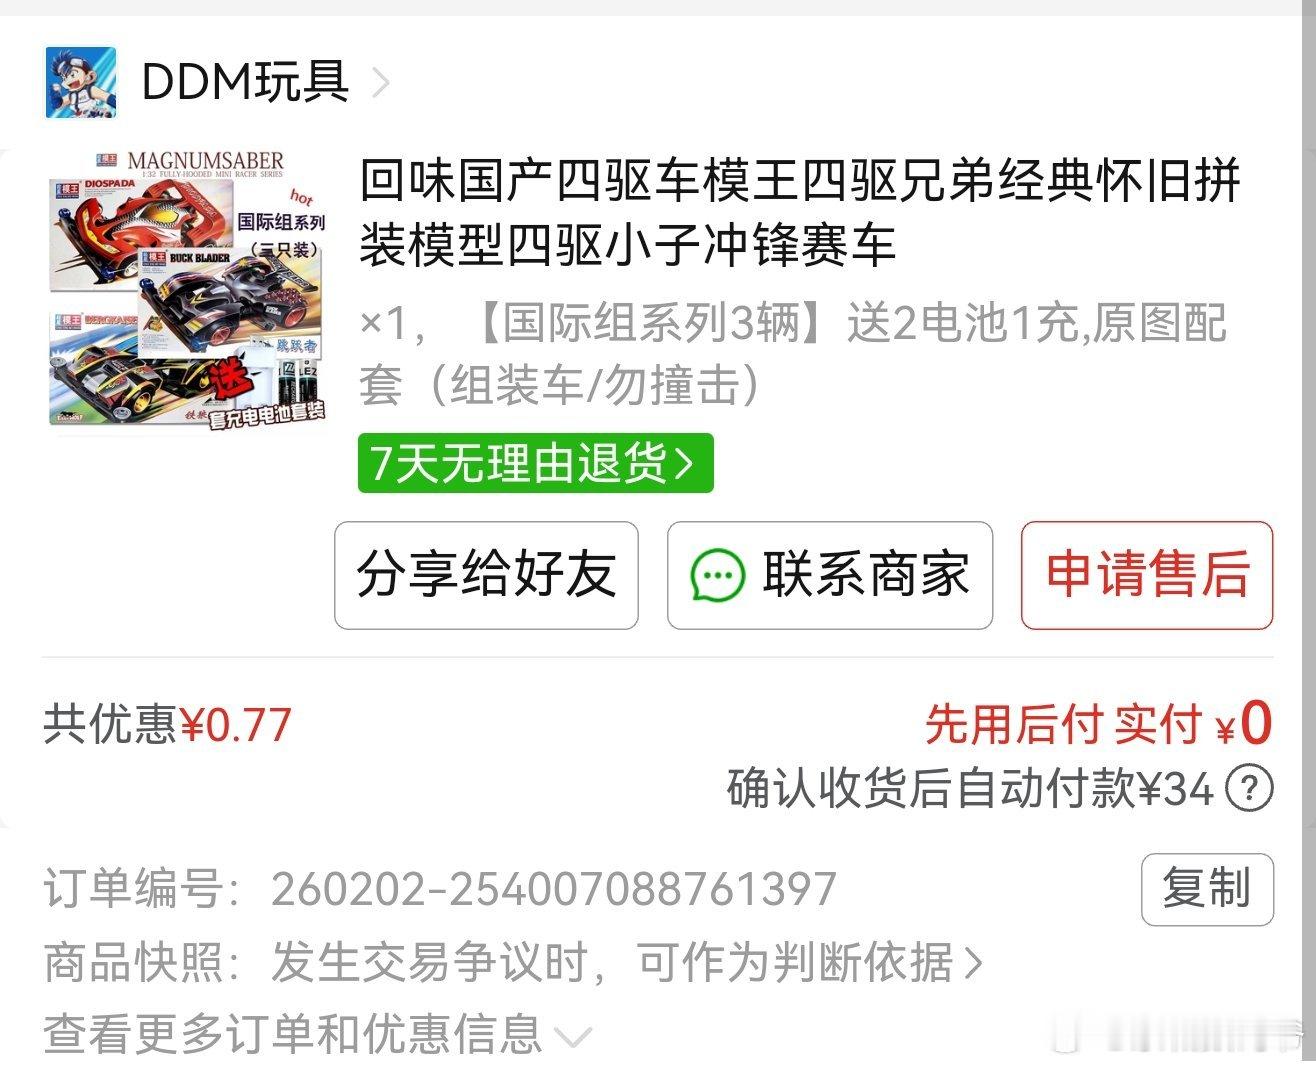This screenshot has width=1316, height=1066.
Task: Open the 7天无理由退货 green tag
Action: tap(535, 463)
